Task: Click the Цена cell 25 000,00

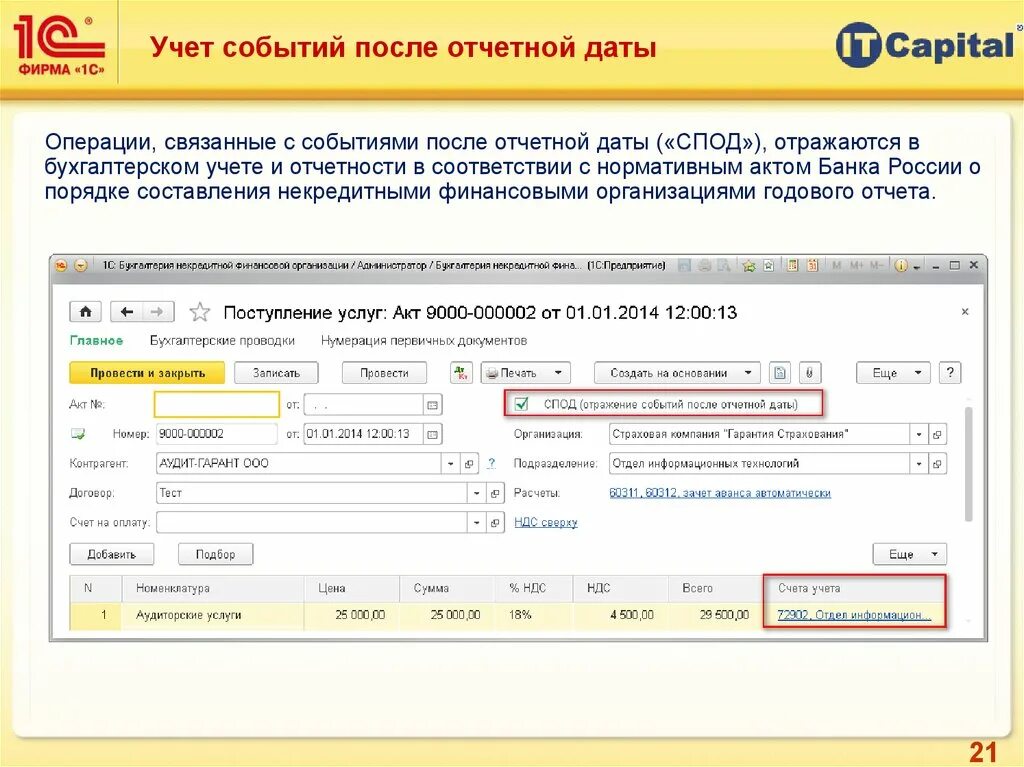Action: [352, 615]
